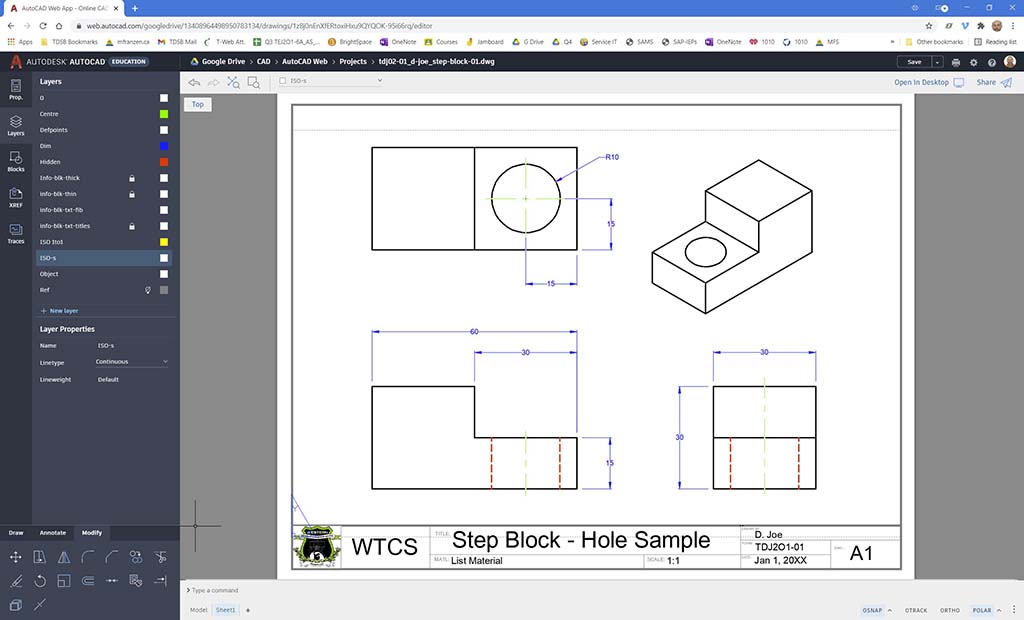Select the Mirror tool

pos(64,557)
